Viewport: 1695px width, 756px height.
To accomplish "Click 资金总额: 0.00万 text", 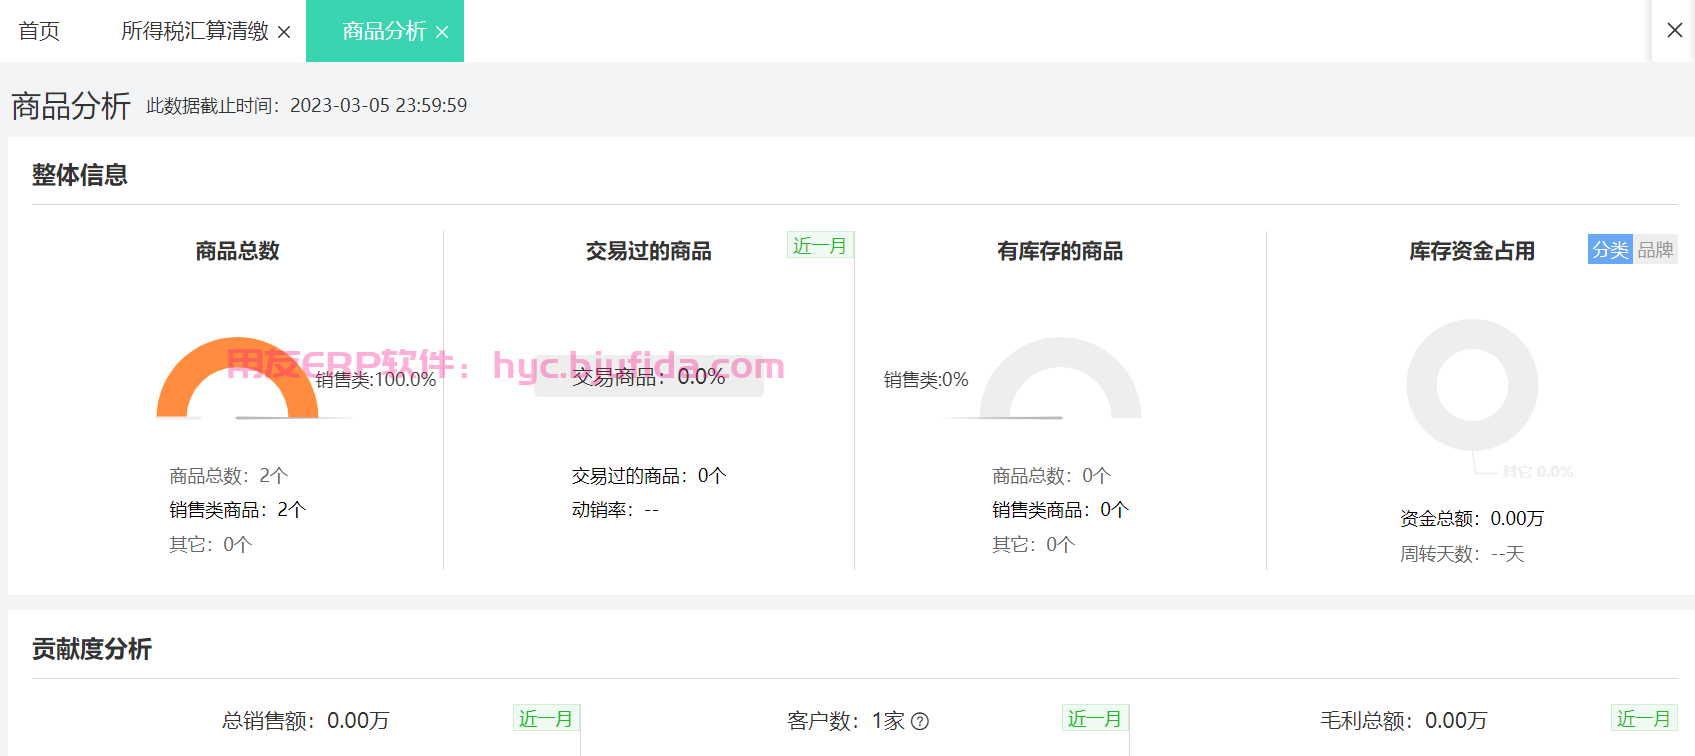I will coord(1472,518).
